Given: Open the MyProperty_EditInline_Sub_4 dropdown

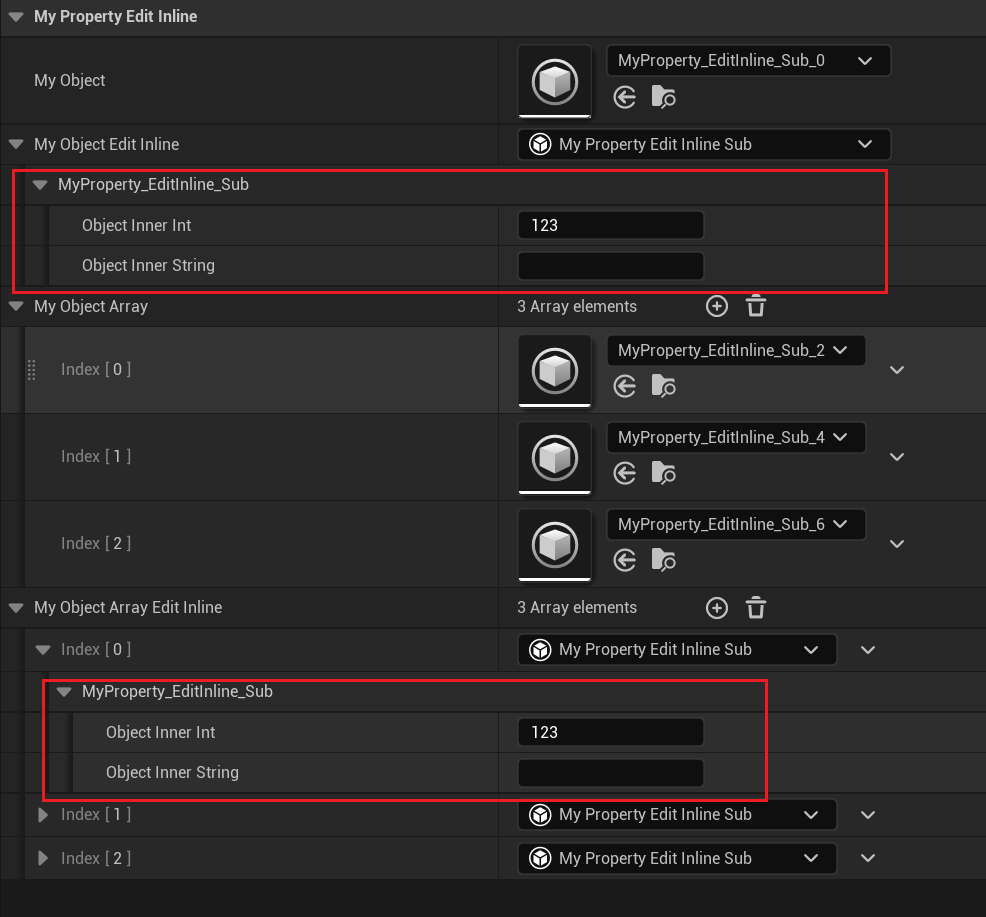Looking at the screenshot, I should (735, 437).
